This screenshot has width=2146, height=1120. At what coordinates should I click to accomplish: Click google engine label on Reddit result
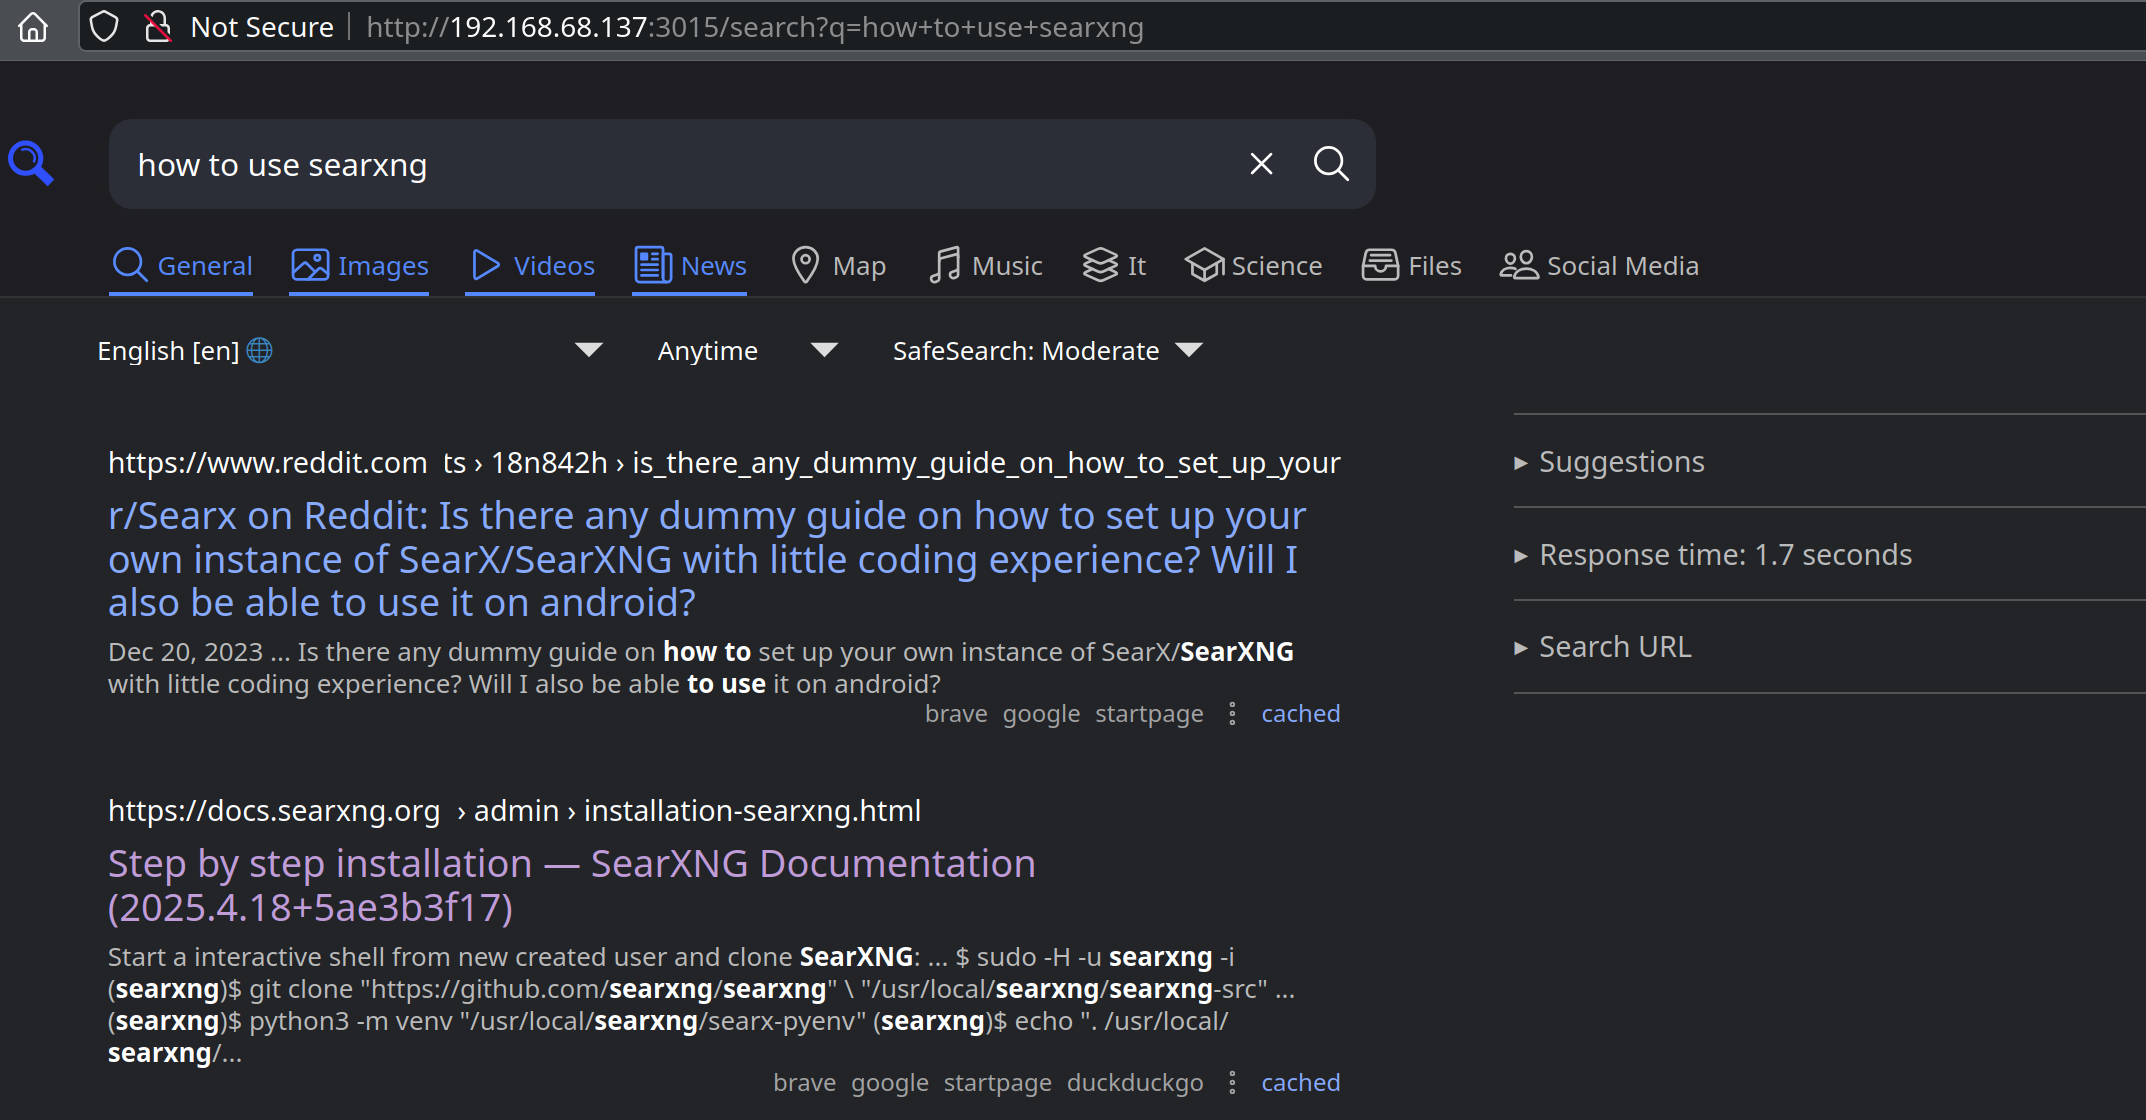pos(1041,714)
